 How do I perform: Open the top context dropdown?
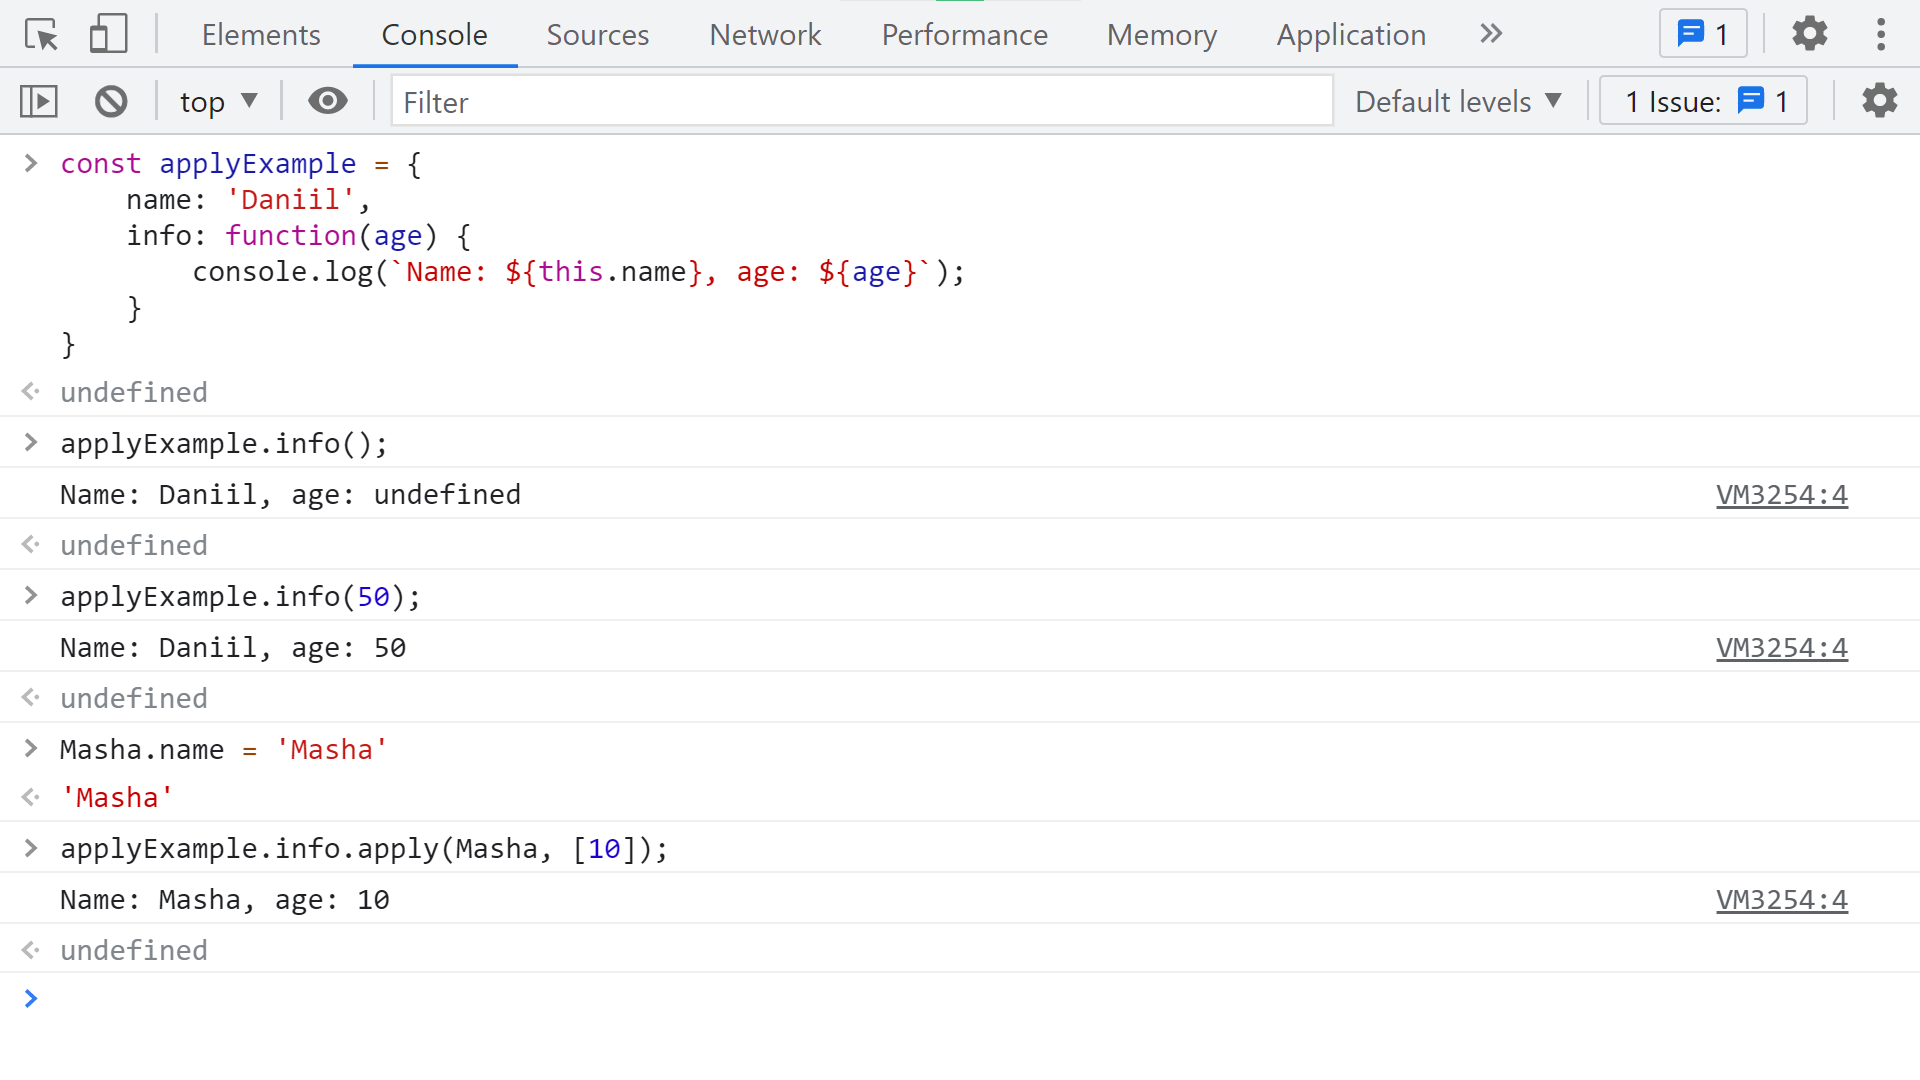(x=218, y=101)
